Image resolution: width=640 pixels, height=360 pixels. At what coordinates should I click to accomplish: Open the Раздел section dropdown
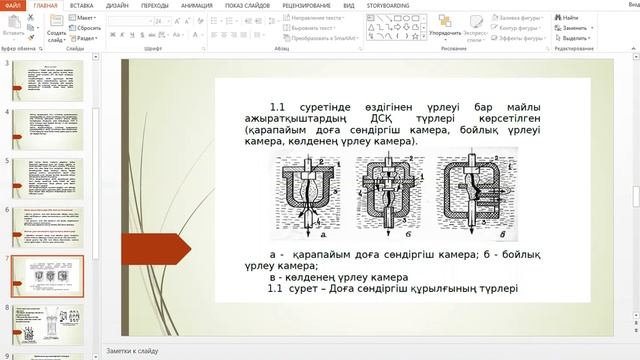pyautogui.click(x=84, y=38)
